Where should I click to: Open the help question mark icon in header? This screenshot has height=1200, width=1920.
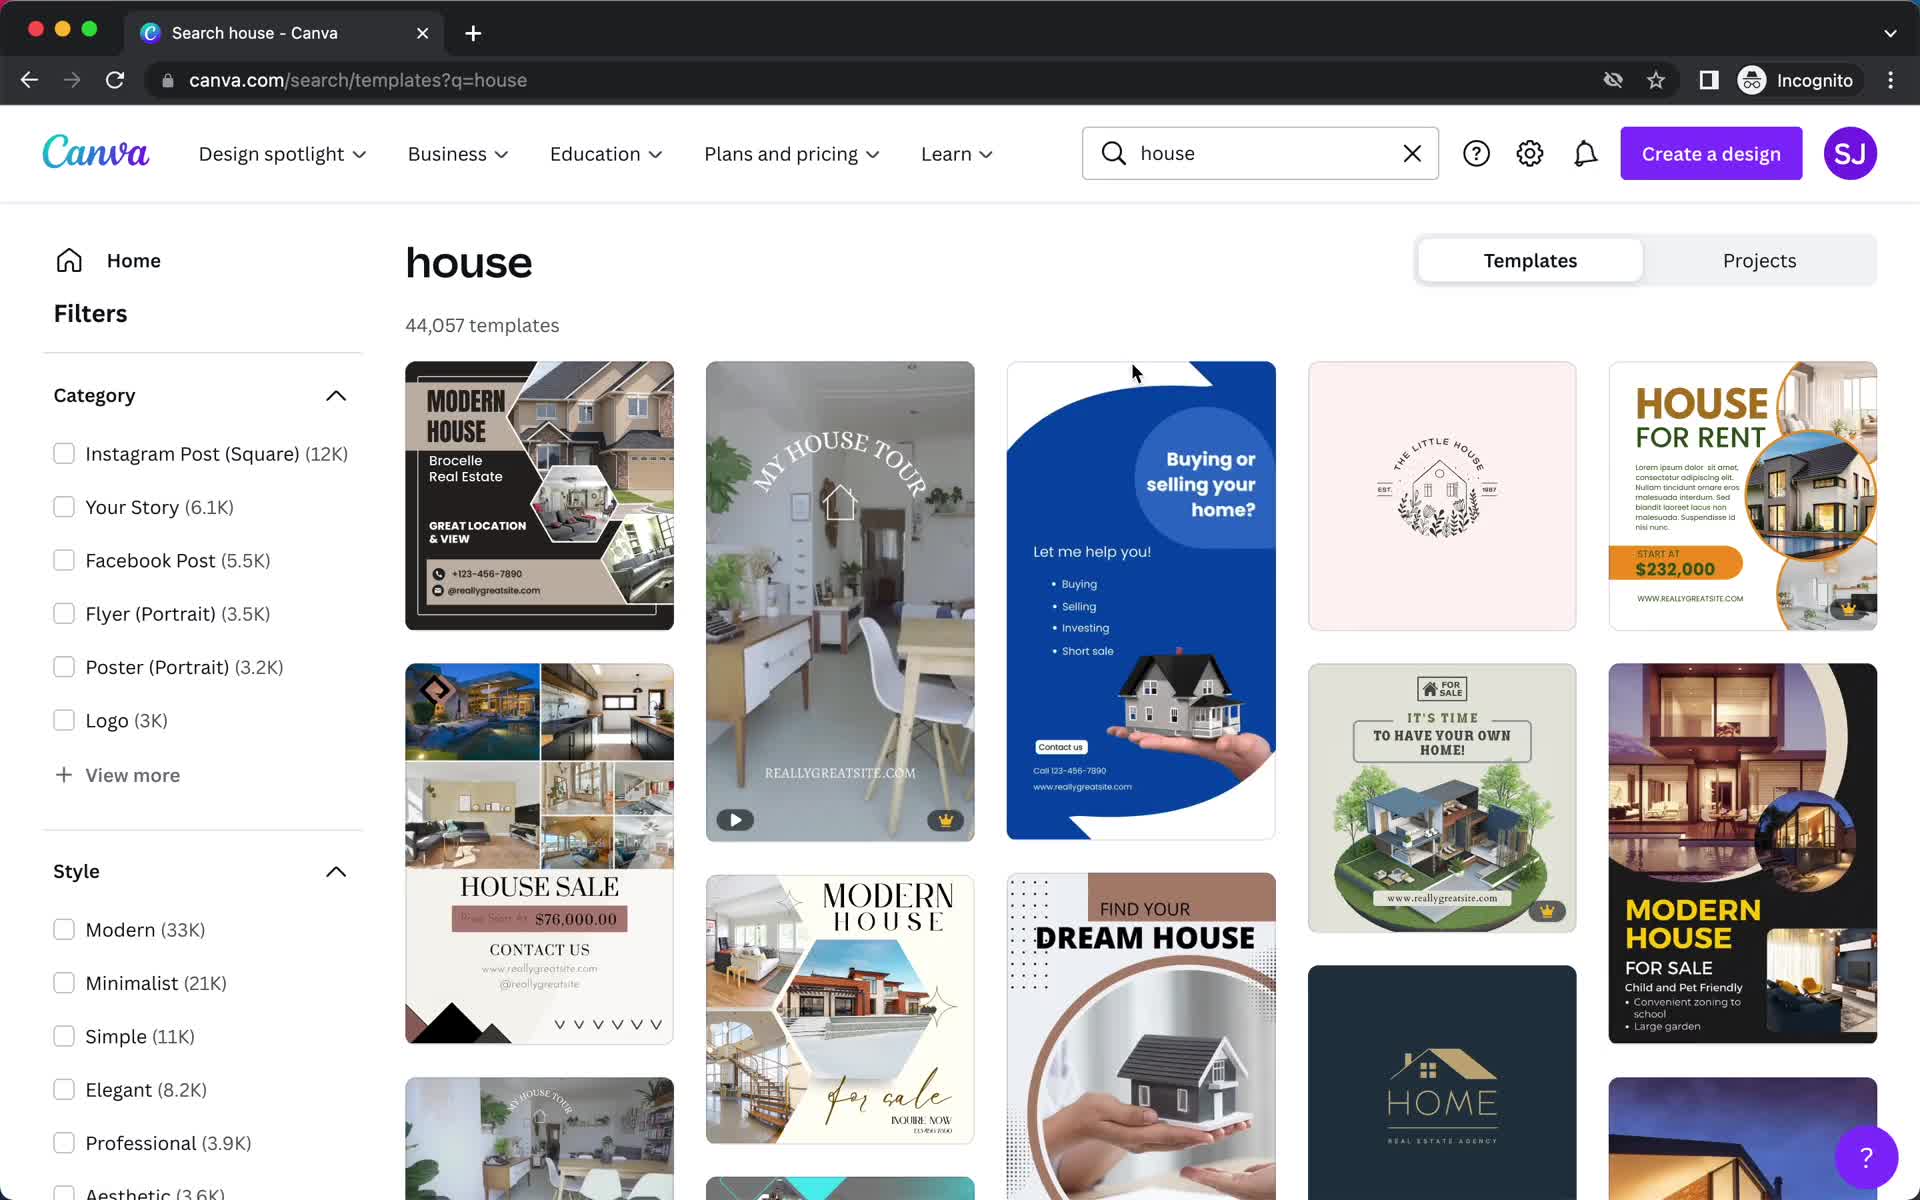(1476, 153)
